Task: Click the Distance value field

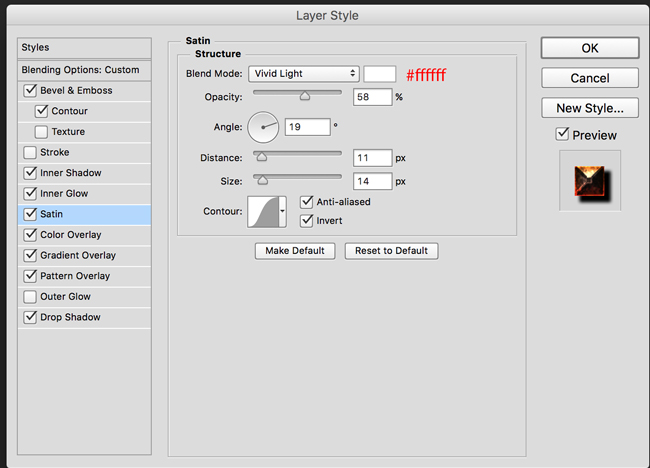Action: [x=372, y=158]
